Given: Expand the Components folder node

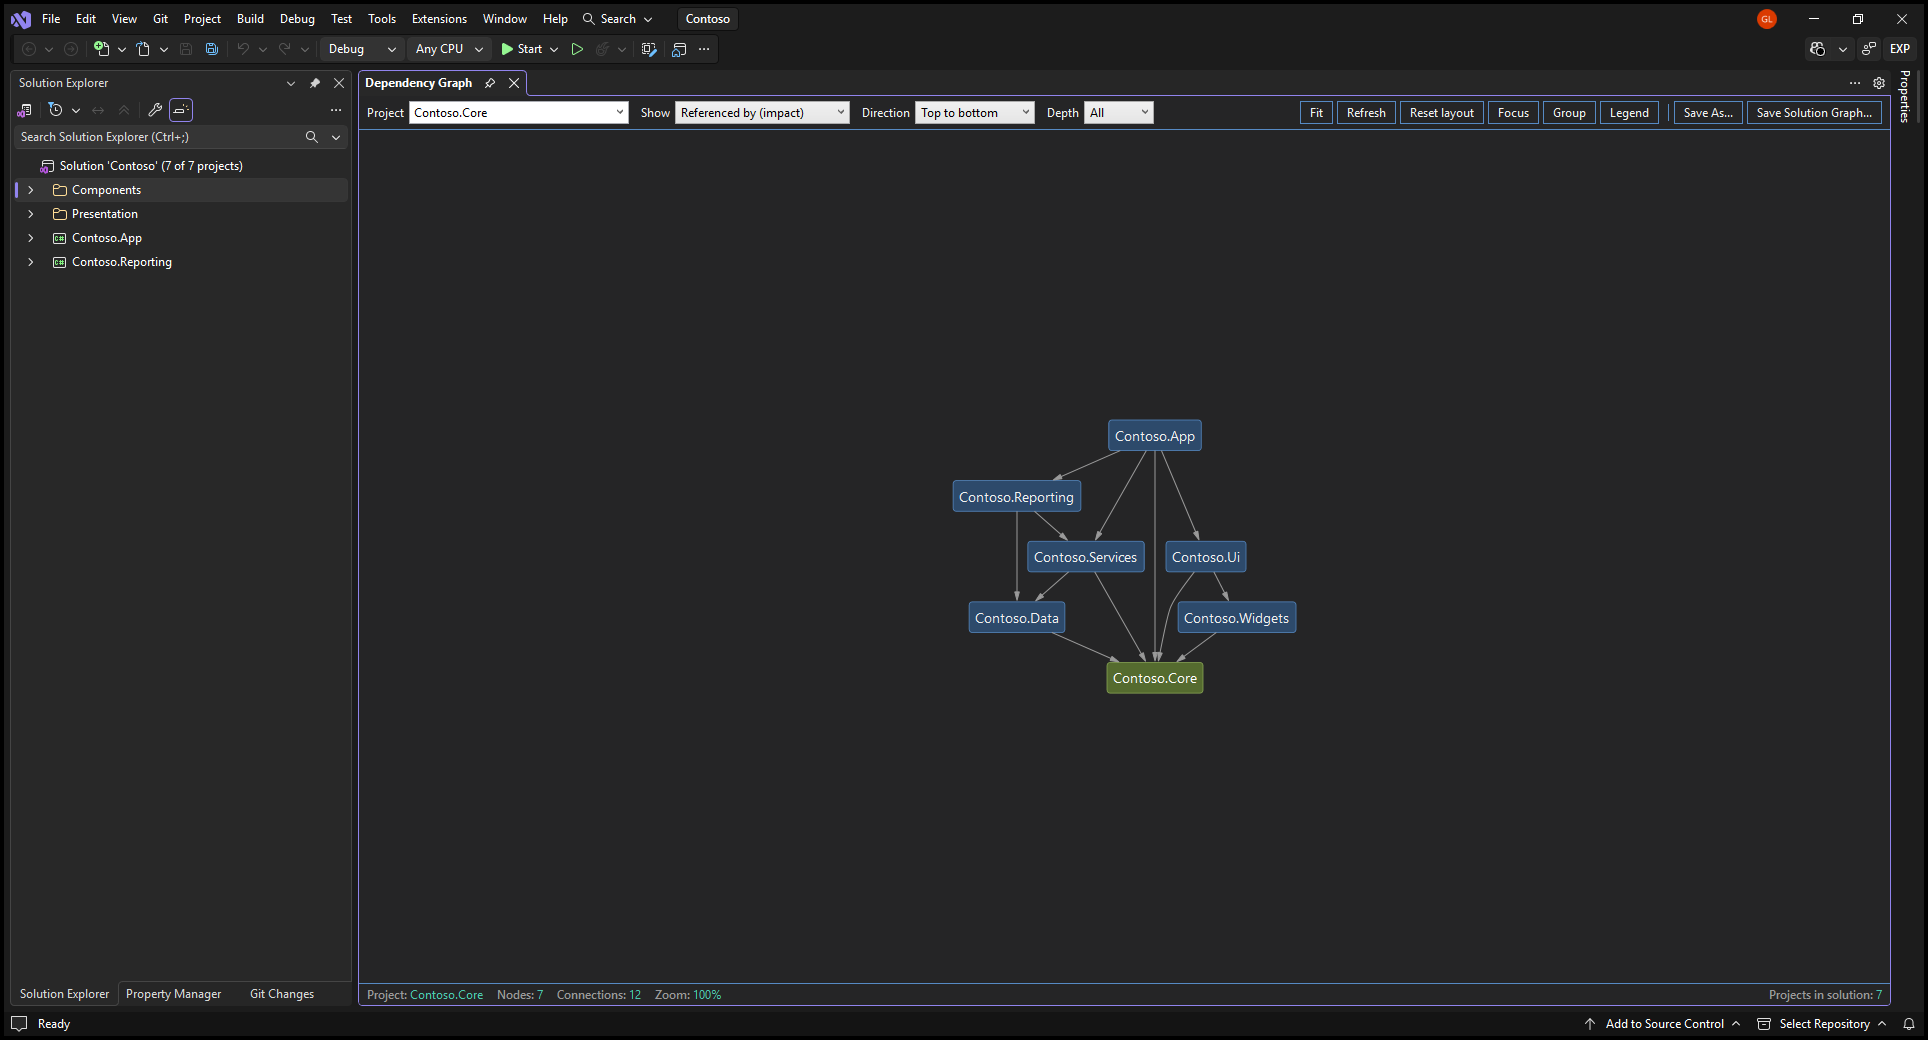Looking at the screenshot, I should tap(31, 190).
